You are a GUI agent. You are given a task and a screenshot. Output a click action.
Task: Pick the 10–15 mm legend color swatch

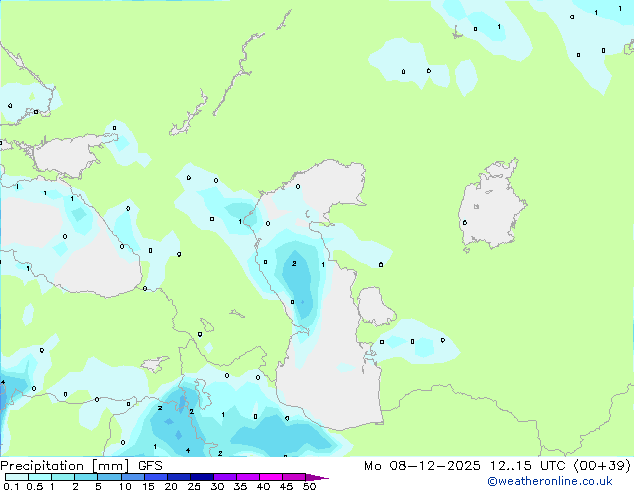(x=133, y=477)
